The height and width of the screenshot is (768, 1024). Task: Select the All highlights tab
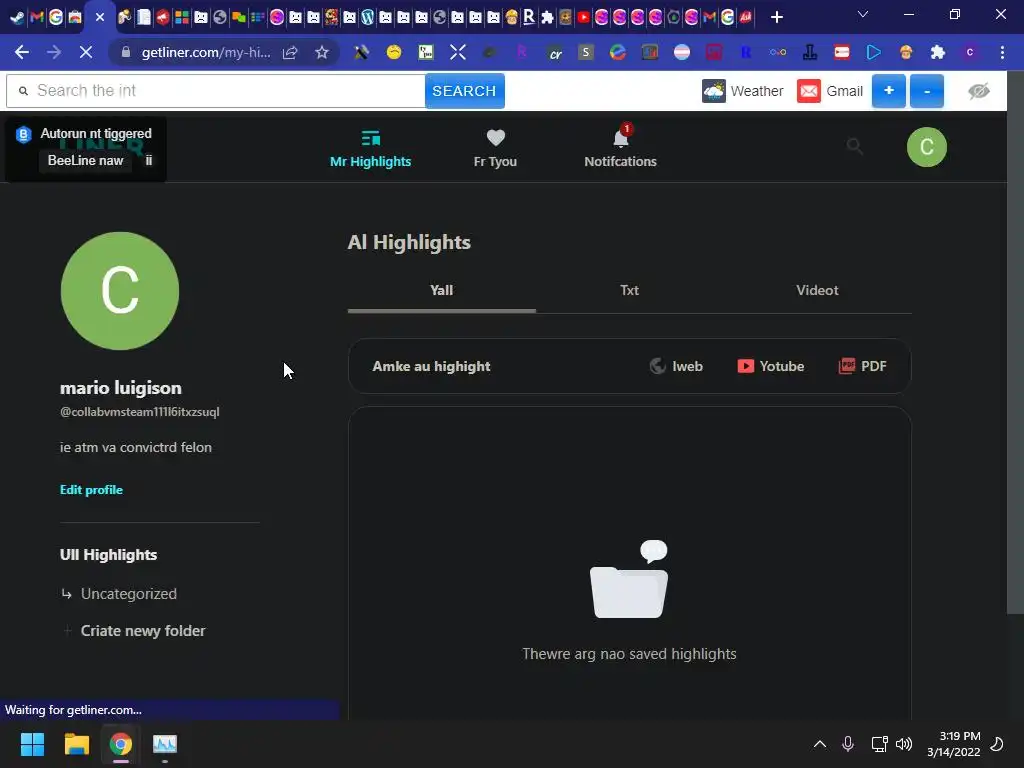point(441,291)
